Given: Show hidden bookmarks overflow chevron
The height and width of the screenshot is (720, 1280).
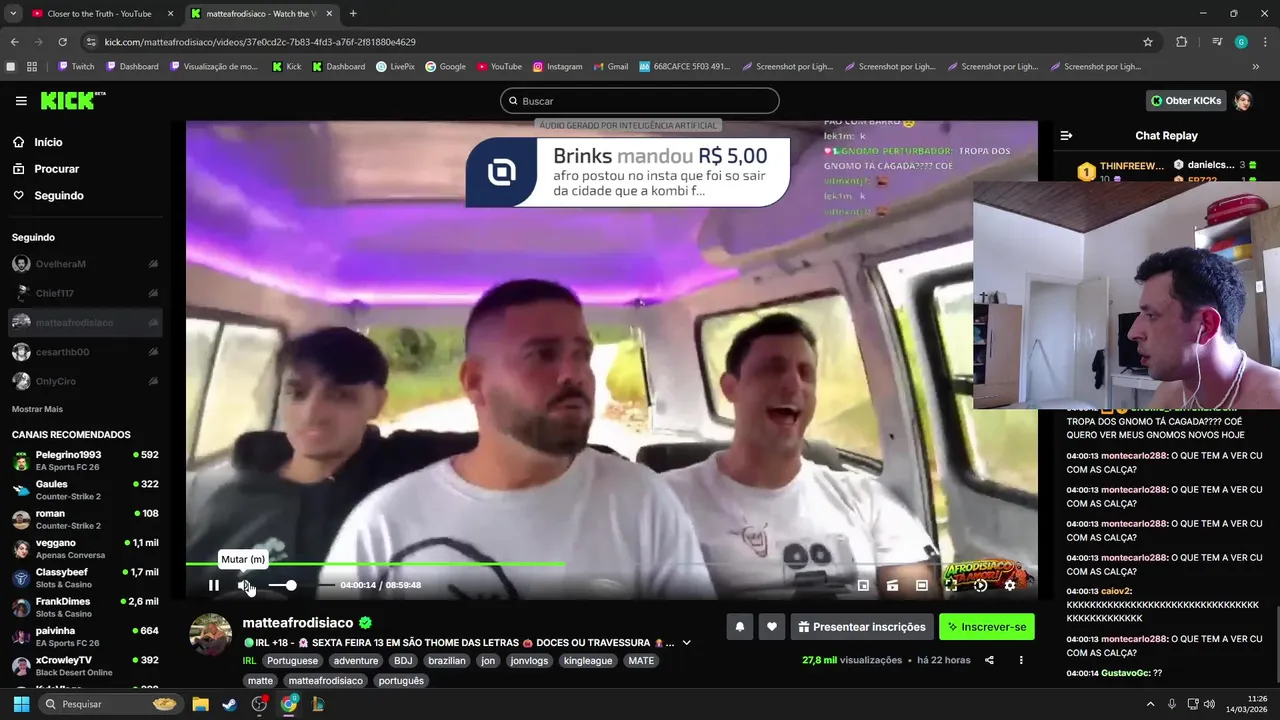Looking at the screenshot, I should coord(1256,67).
